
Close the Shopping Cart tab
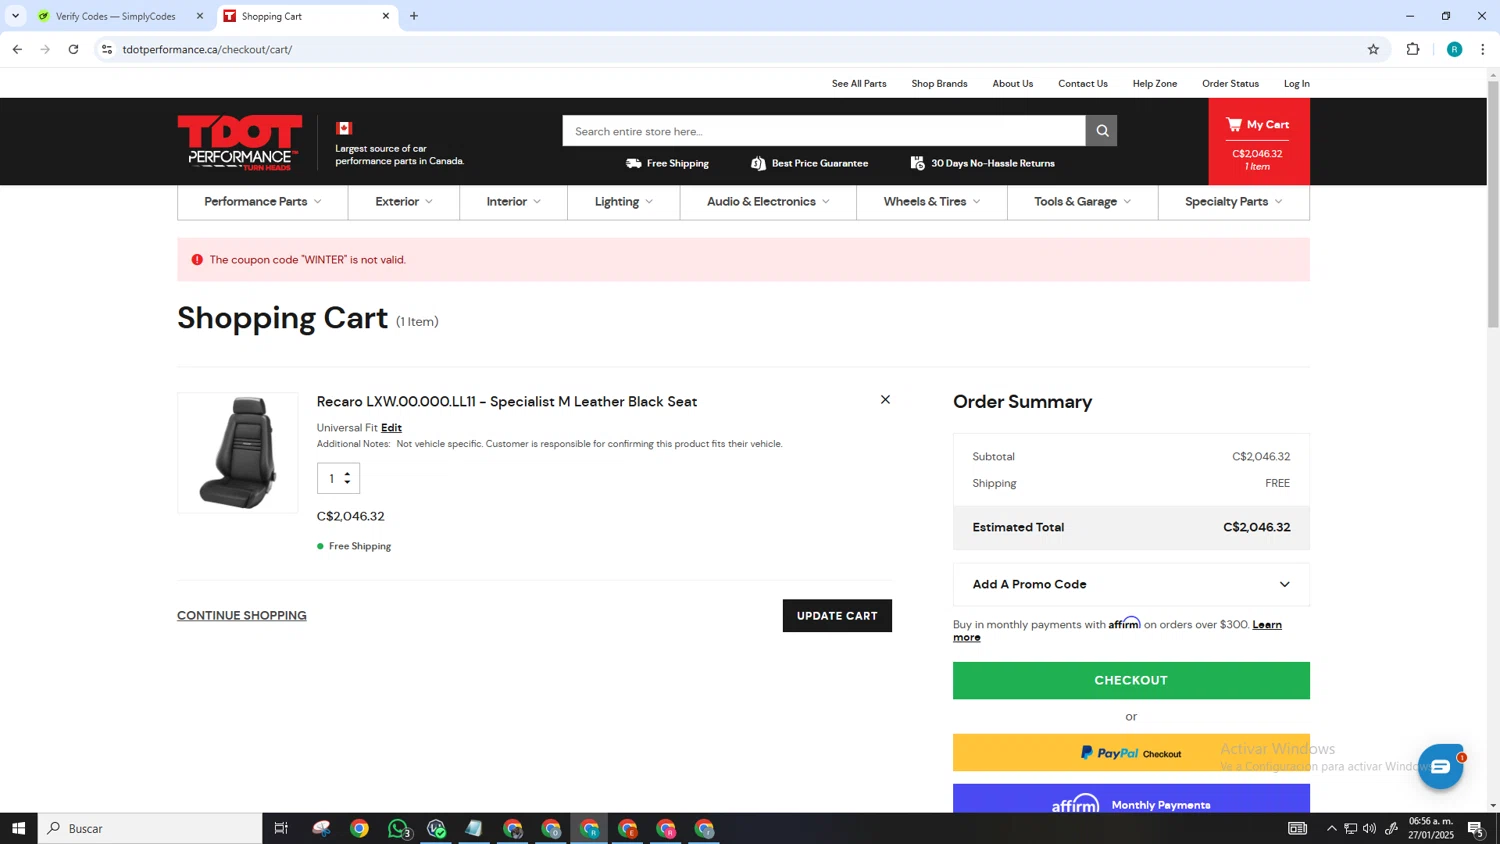tap(386, 16)
